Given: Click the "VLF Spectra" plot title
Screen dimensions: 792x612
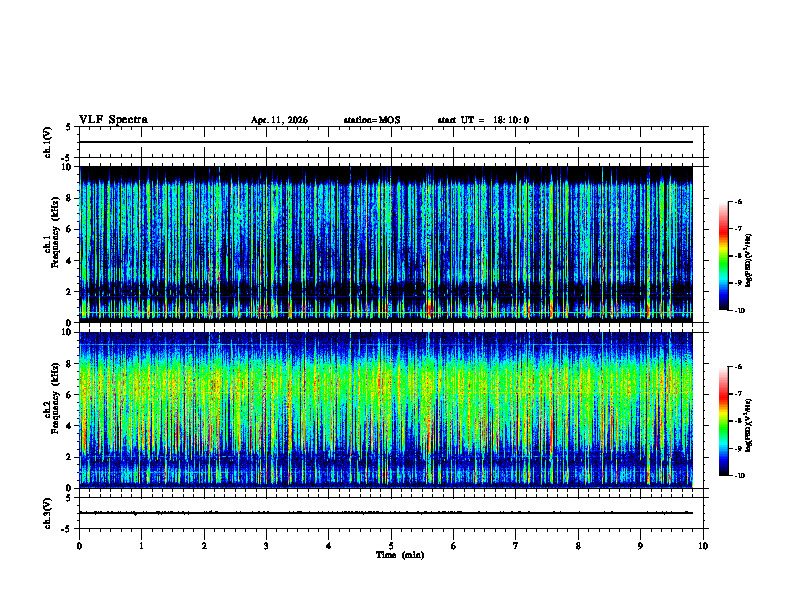Looking at the screenshot, I should pos(113,120).
